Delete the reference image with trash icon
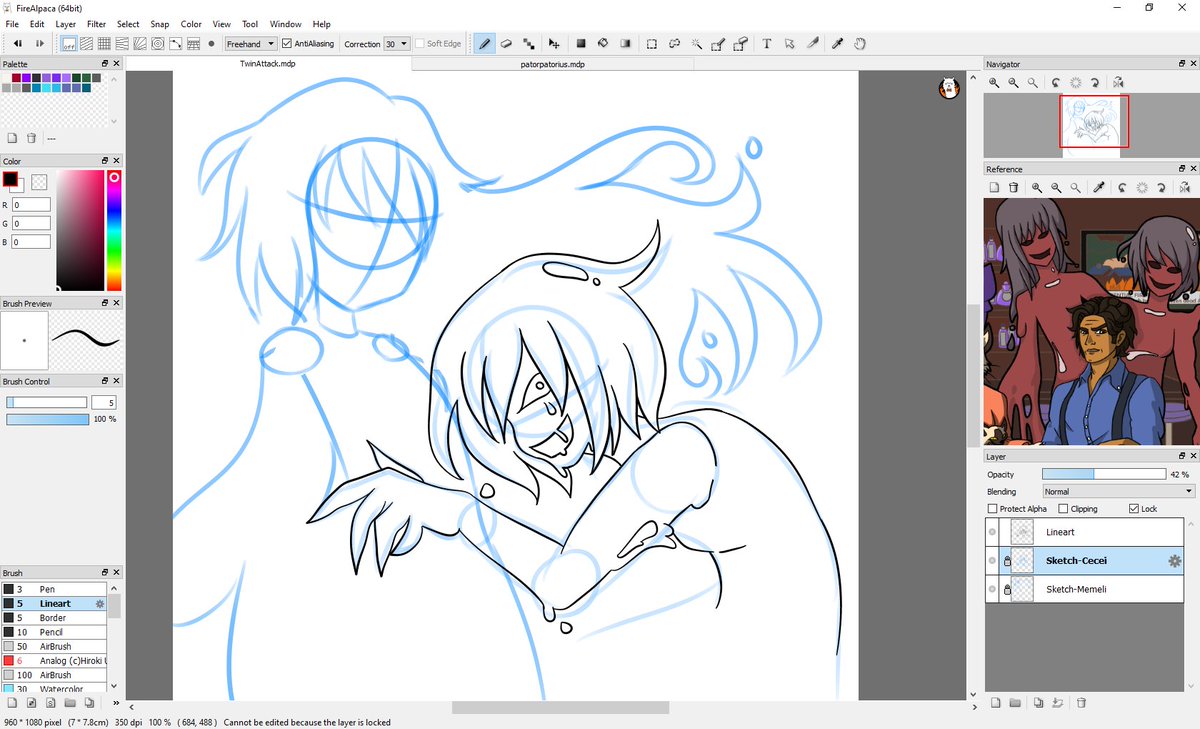Image resolution: width=1200 pixels, height=729 pixels. pyautogui.click(x=1013, y=187)
